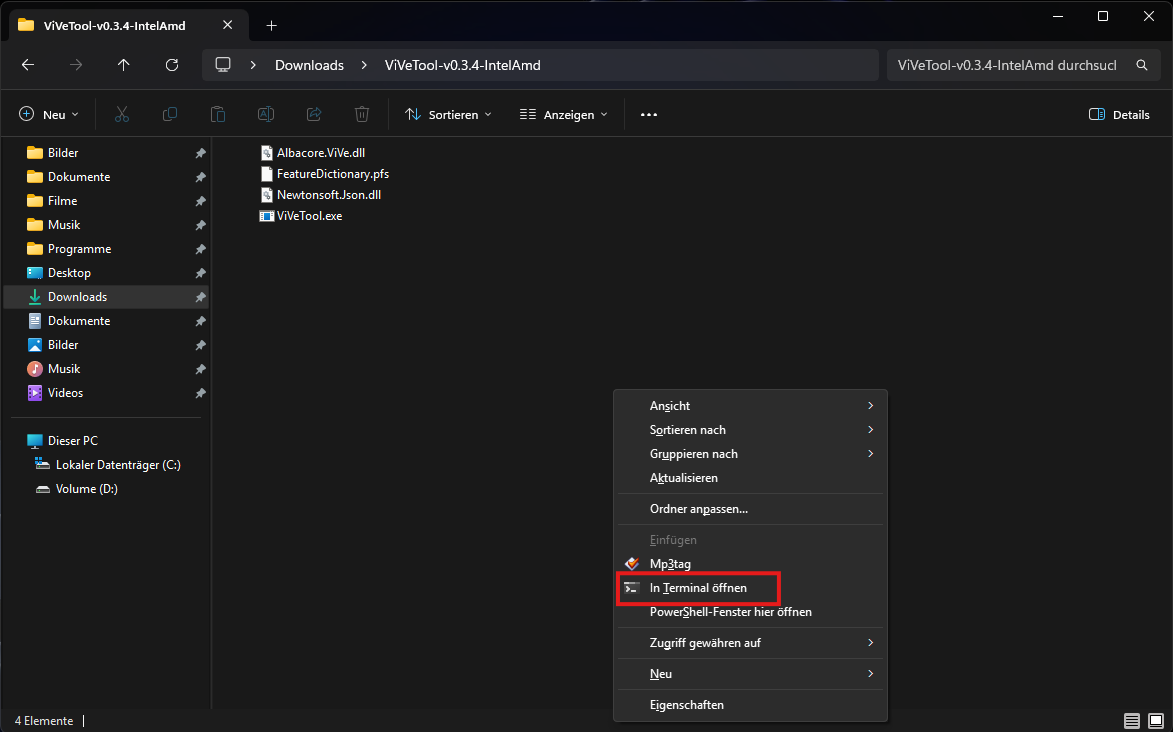Screen dimensions: 1173x732
Task: Open the three-dots more options menu
Action: click(649, 115)
